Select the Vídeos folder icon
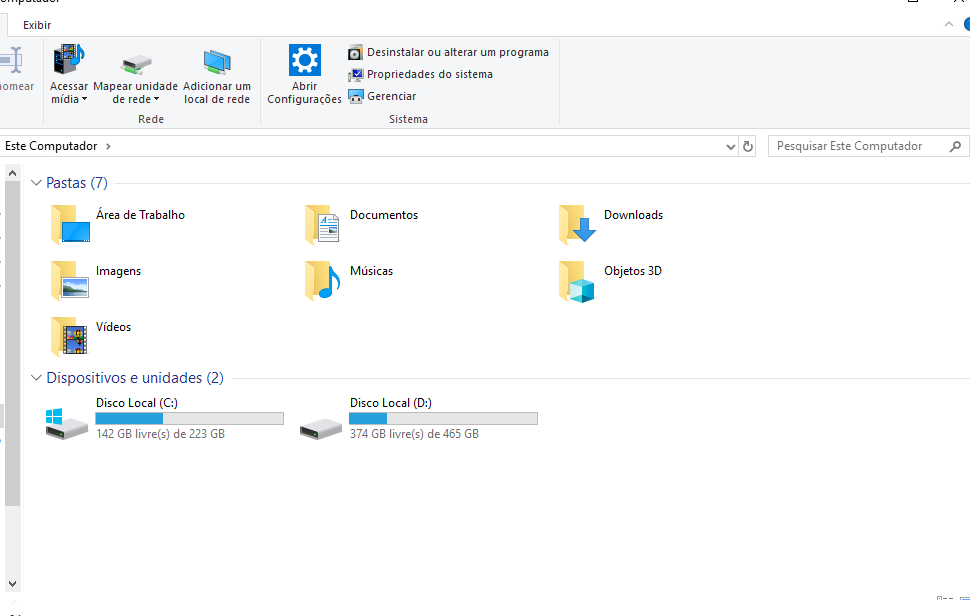Screen dimensions: 970x616 (69, 337)
